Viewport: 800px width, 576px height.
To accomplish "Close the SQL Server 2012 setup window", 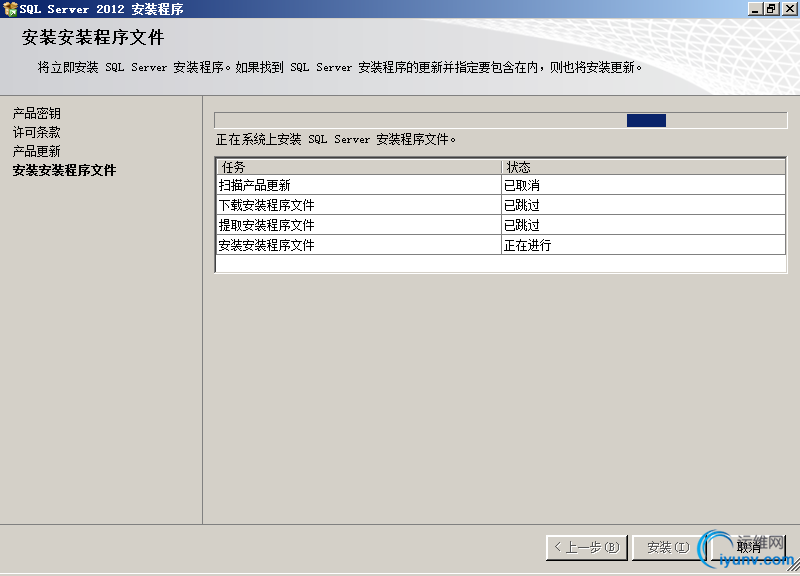I will point(789,9).
